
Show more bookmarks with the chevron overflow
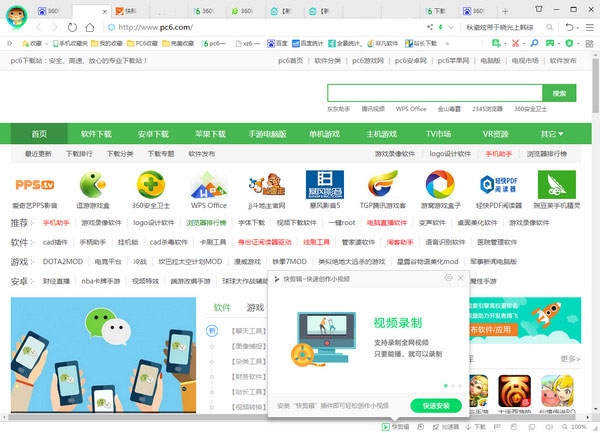[x=447, y=44]
